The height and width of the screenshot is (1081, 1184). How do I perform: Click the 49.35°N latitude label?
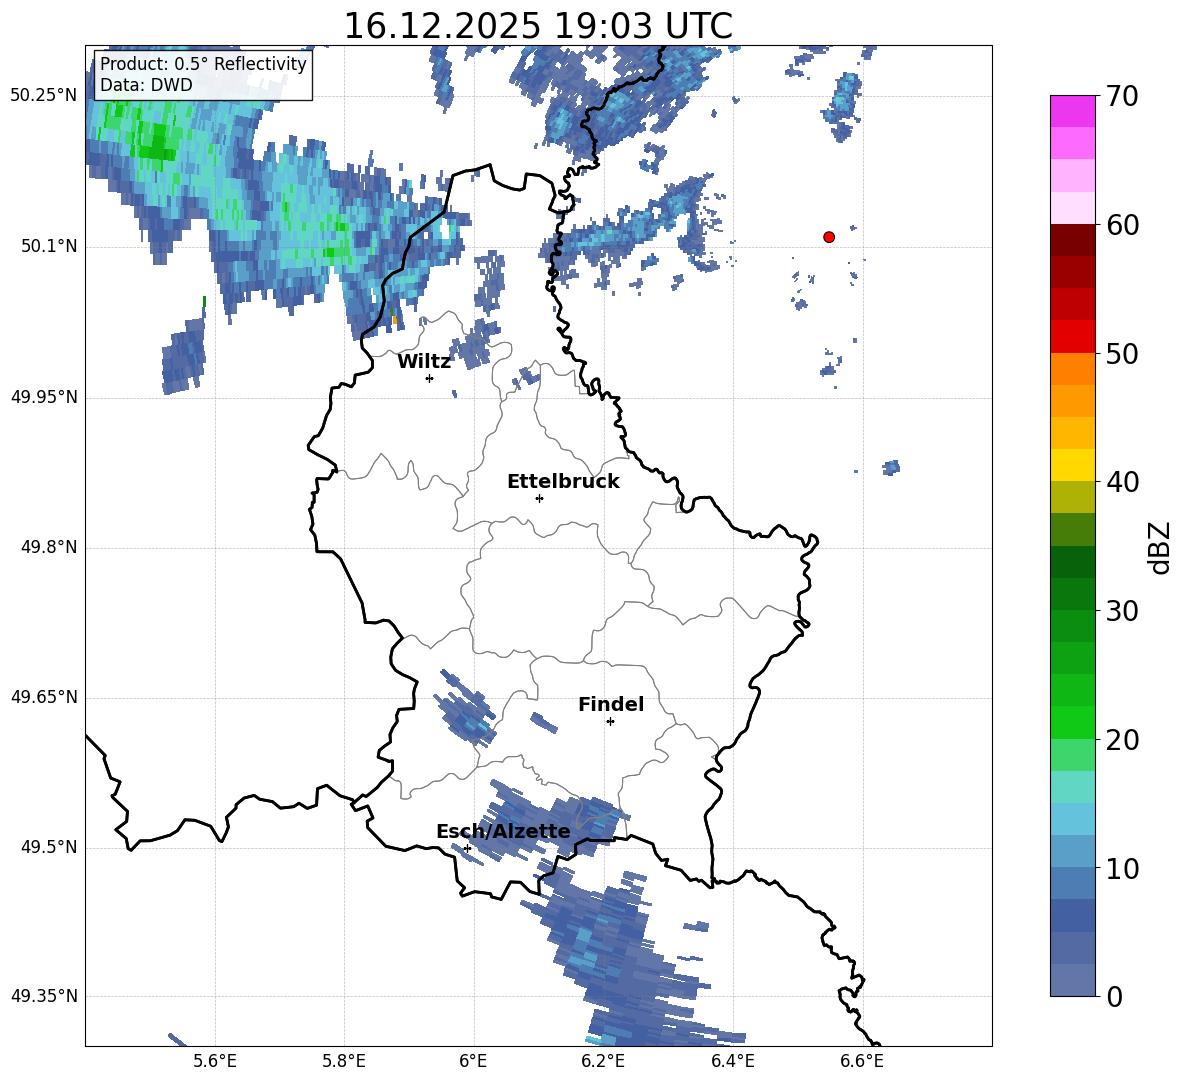pos(44,996)
